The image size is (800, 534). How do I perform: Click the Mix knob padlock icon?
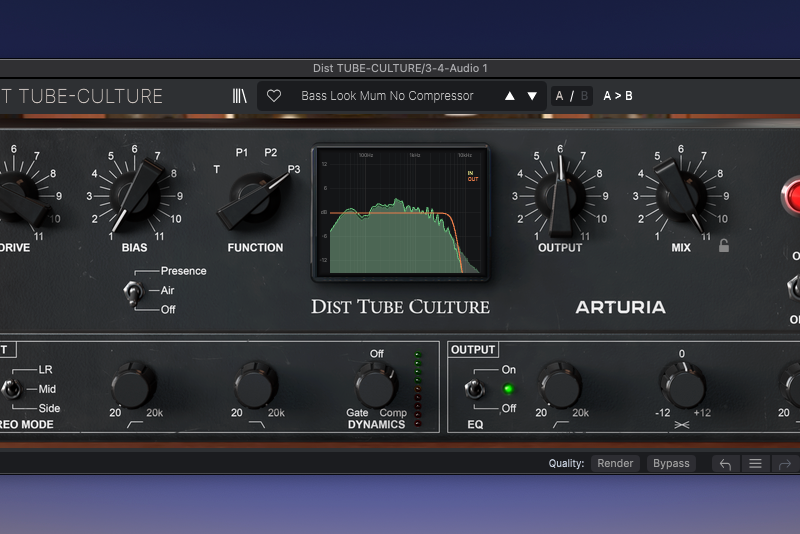click(723, 245)
